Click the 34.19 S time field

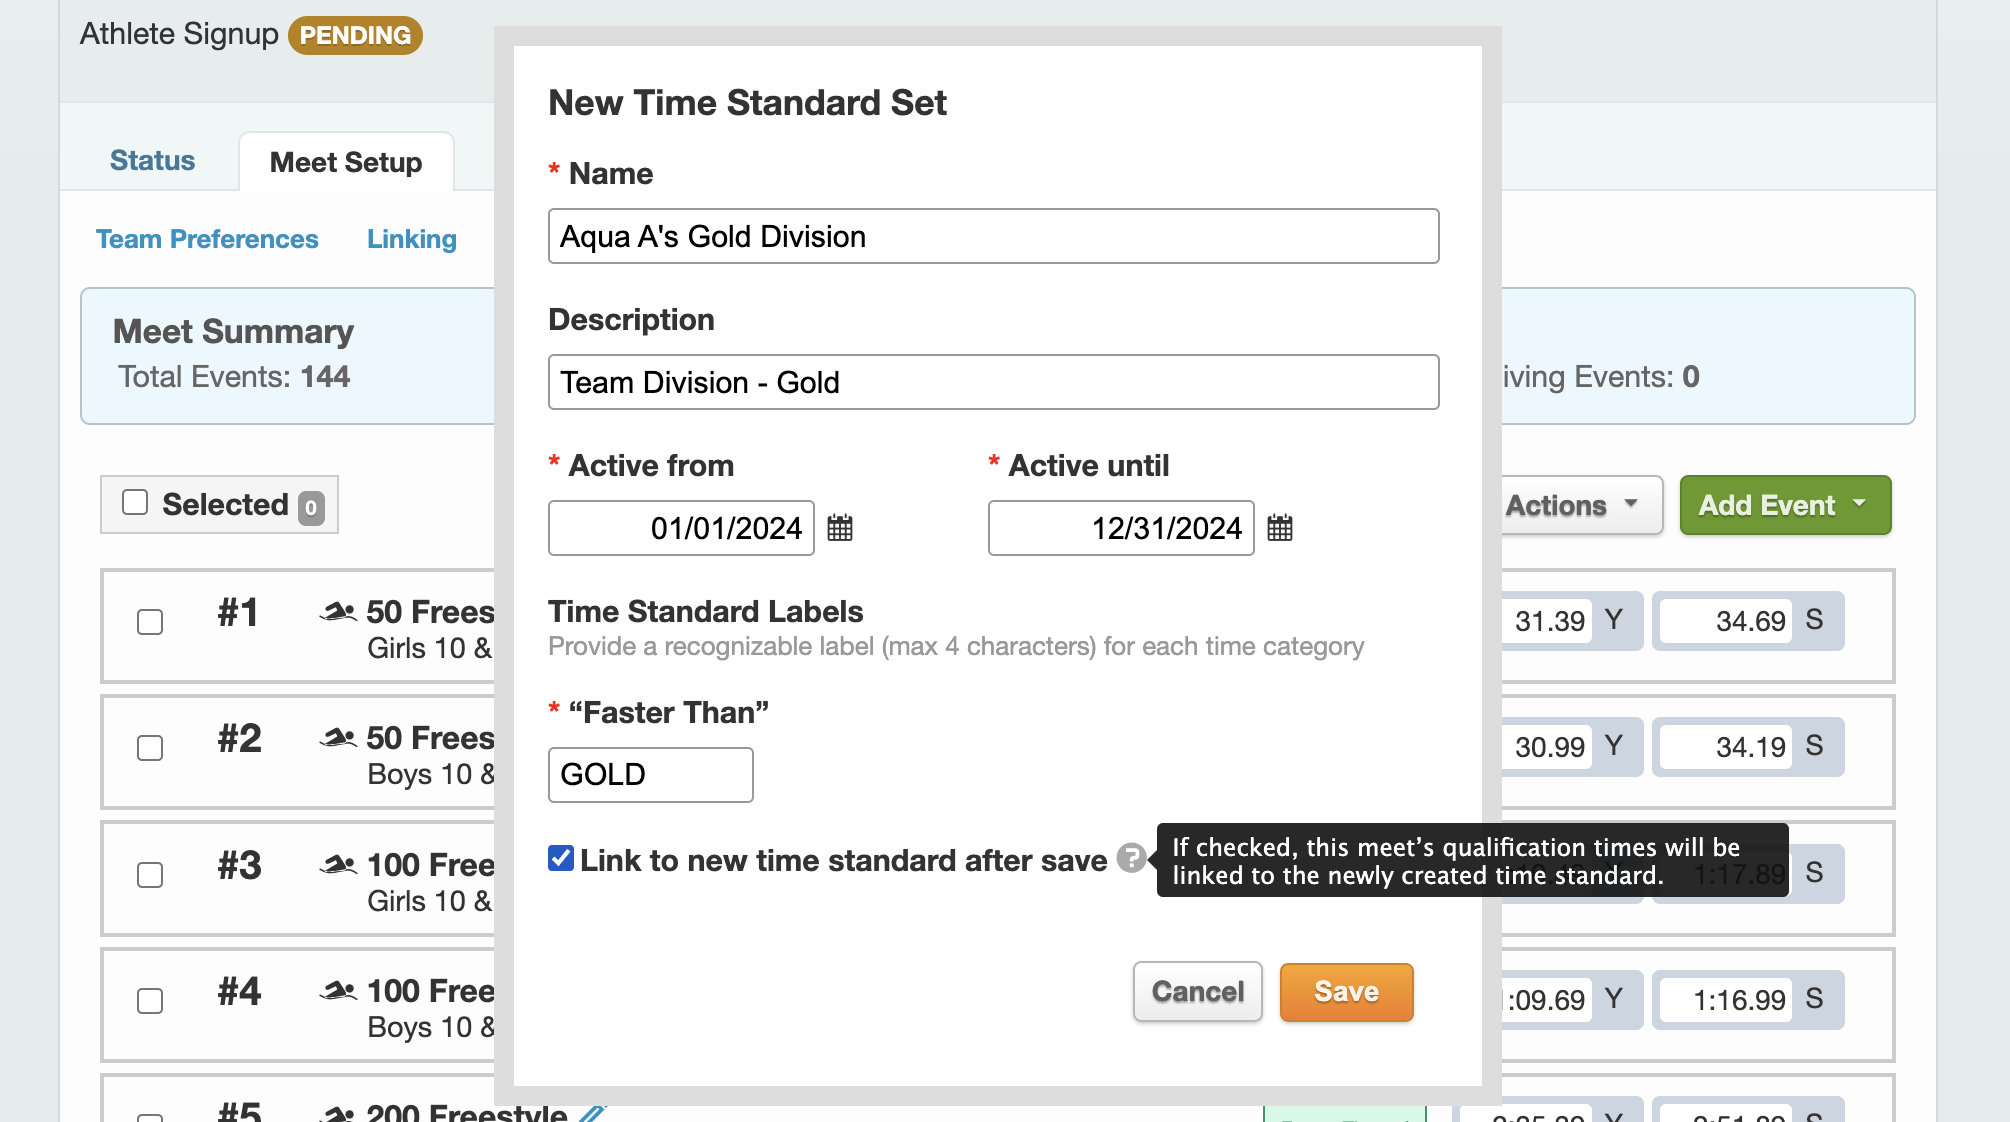coord(1725,747)
